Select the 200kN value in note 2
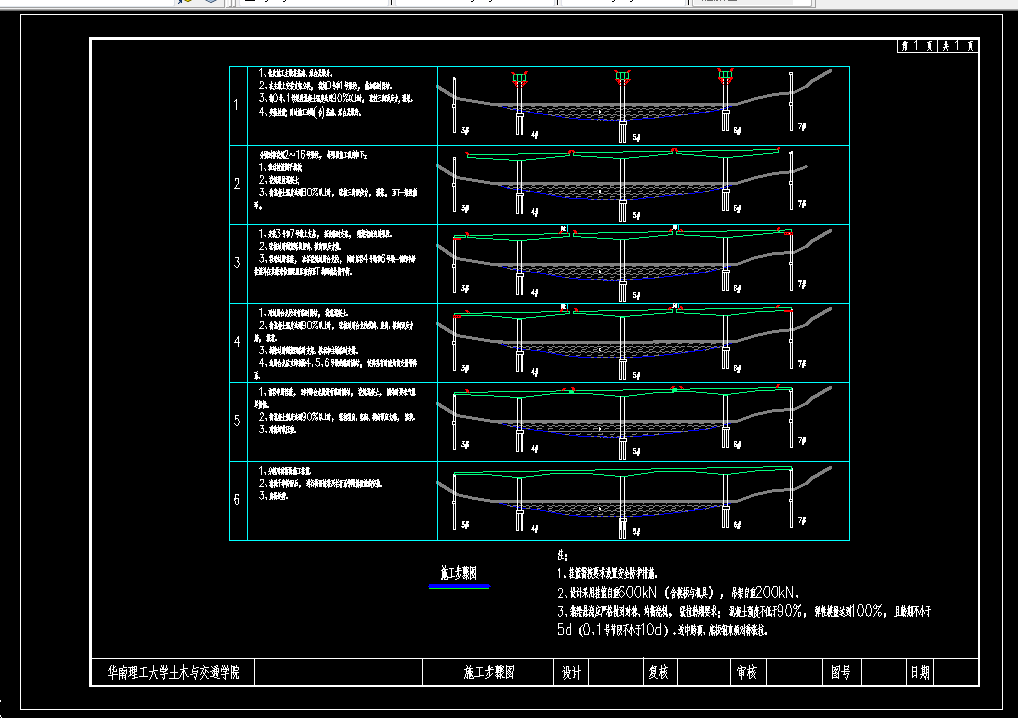The image size is (1018, 718). 775,592
